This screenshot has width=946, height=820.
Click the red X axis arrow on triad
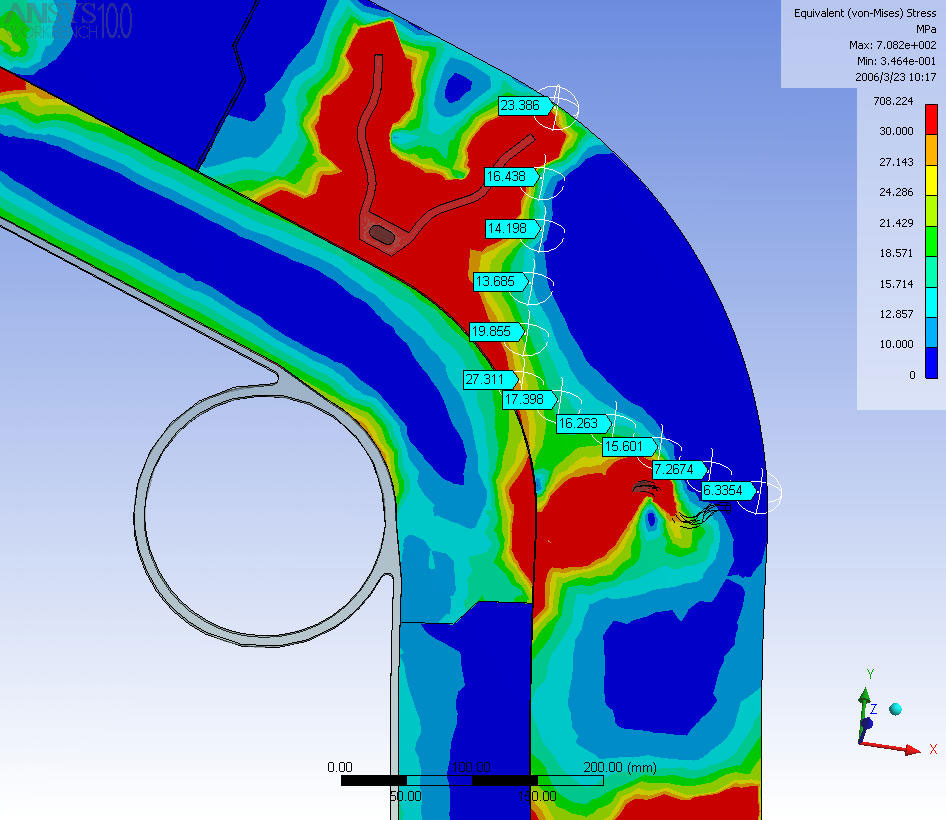[900, 746]
